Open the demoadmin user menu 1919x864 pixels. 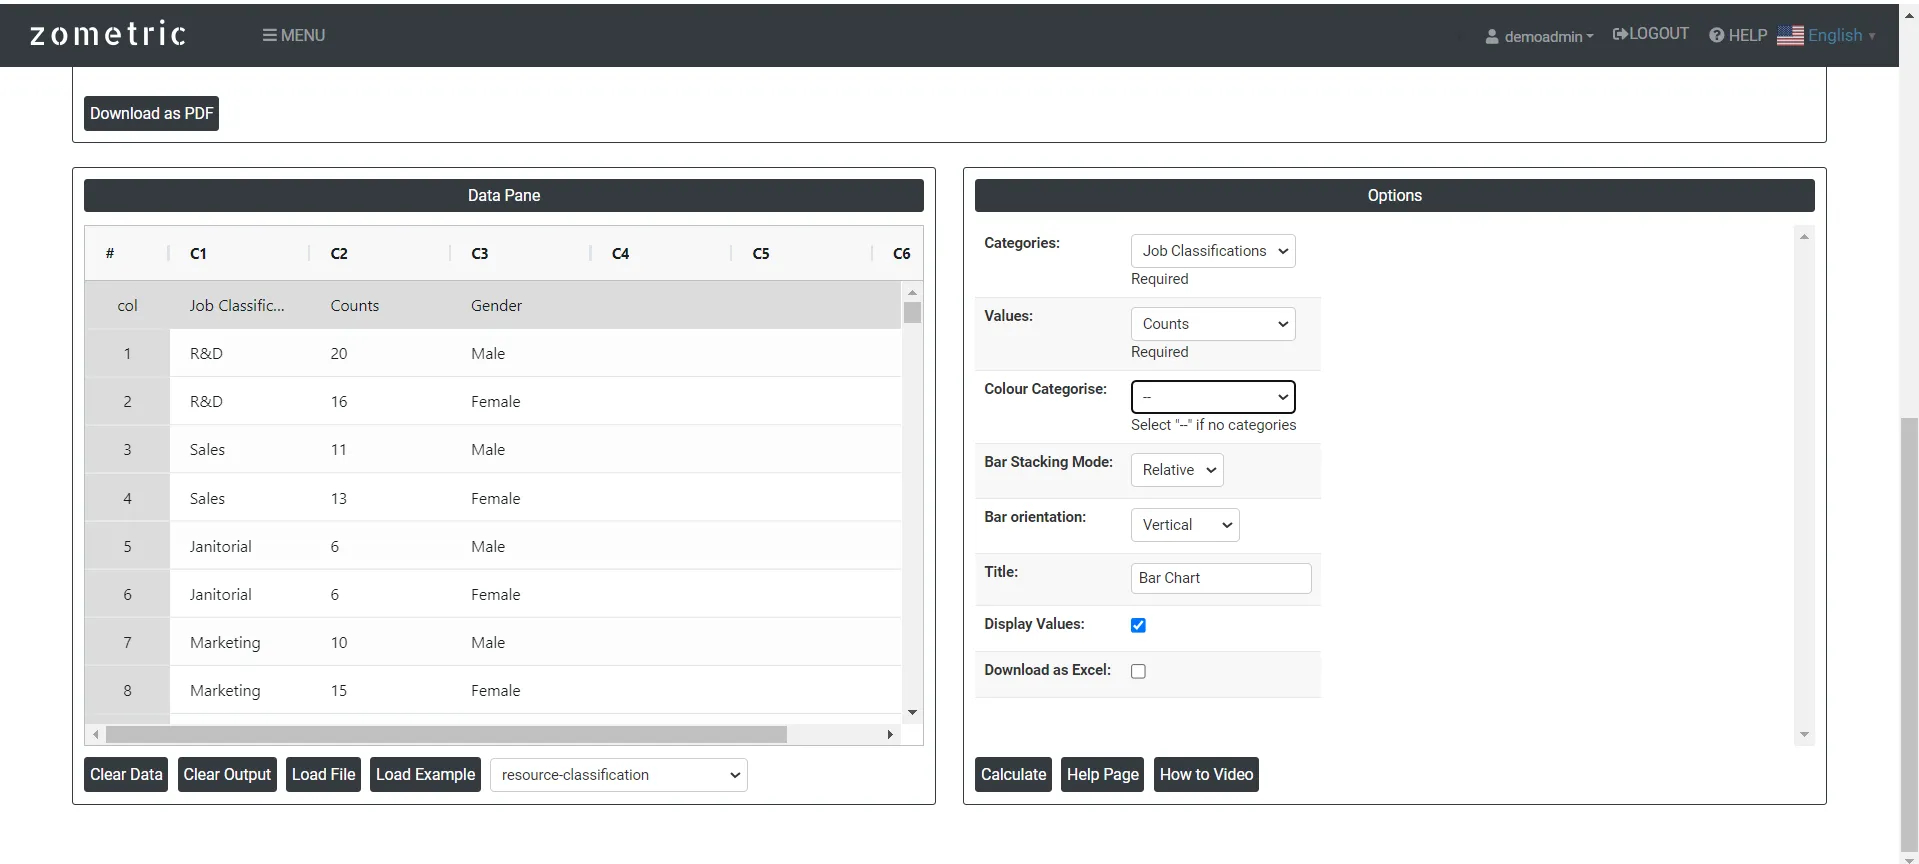[1539, 36]
